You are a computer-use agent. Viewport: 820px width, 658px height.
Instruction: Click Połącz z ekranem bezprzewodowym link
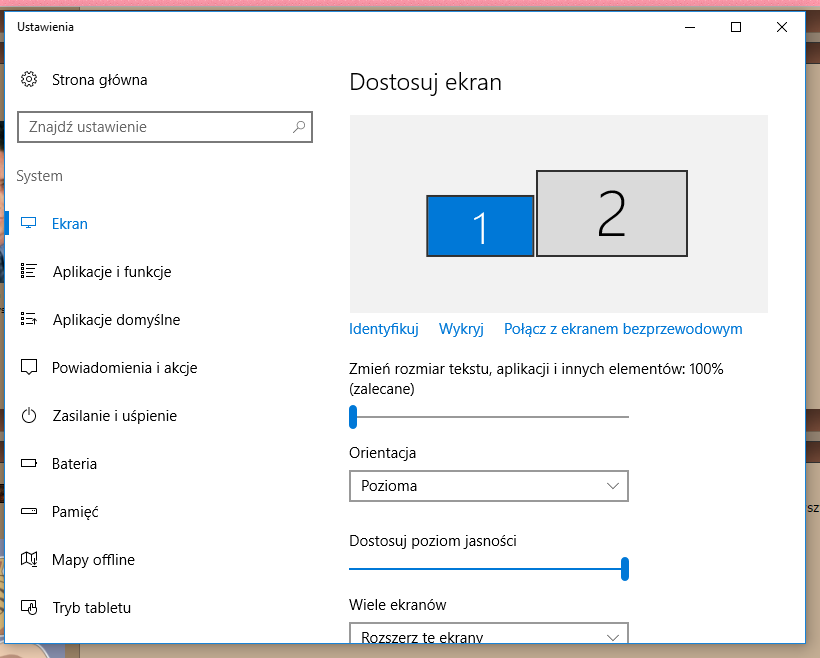coord(623,329)
